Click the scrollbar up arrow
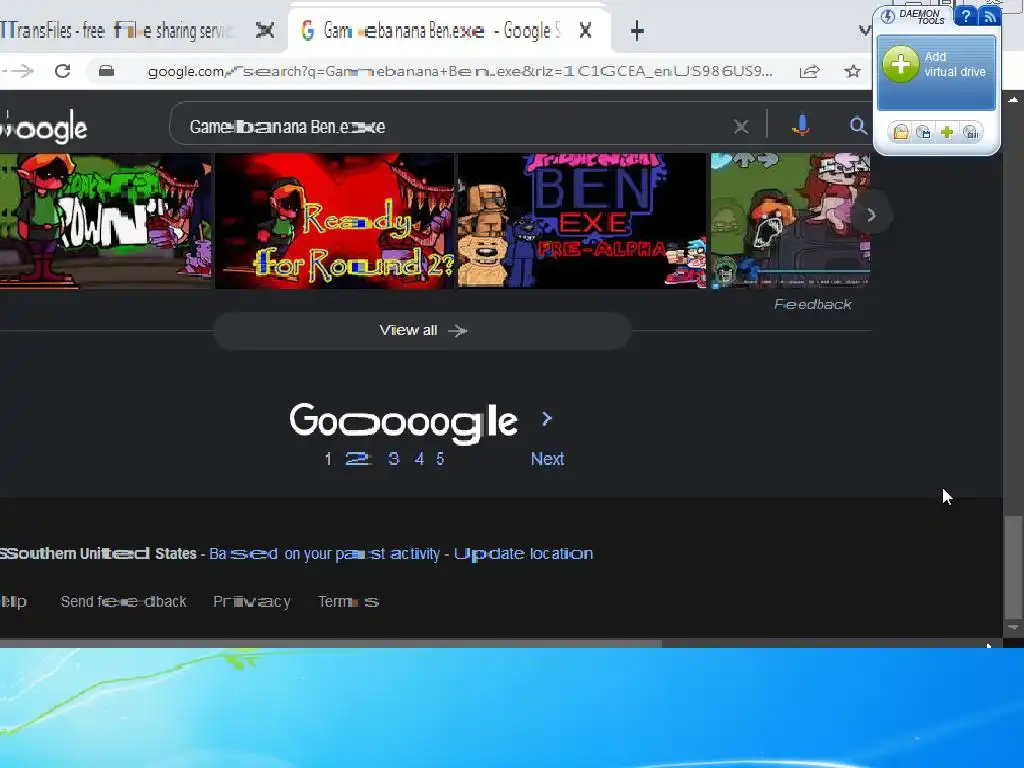1024x768 pixels. pos(1013,100)
